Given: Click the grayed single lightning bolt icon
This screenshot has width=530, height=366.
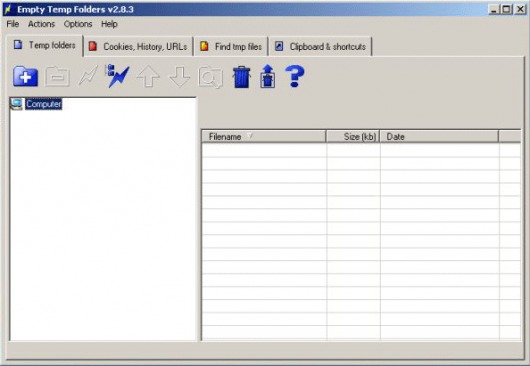Looking at the screenshot, I should point(88,76).
